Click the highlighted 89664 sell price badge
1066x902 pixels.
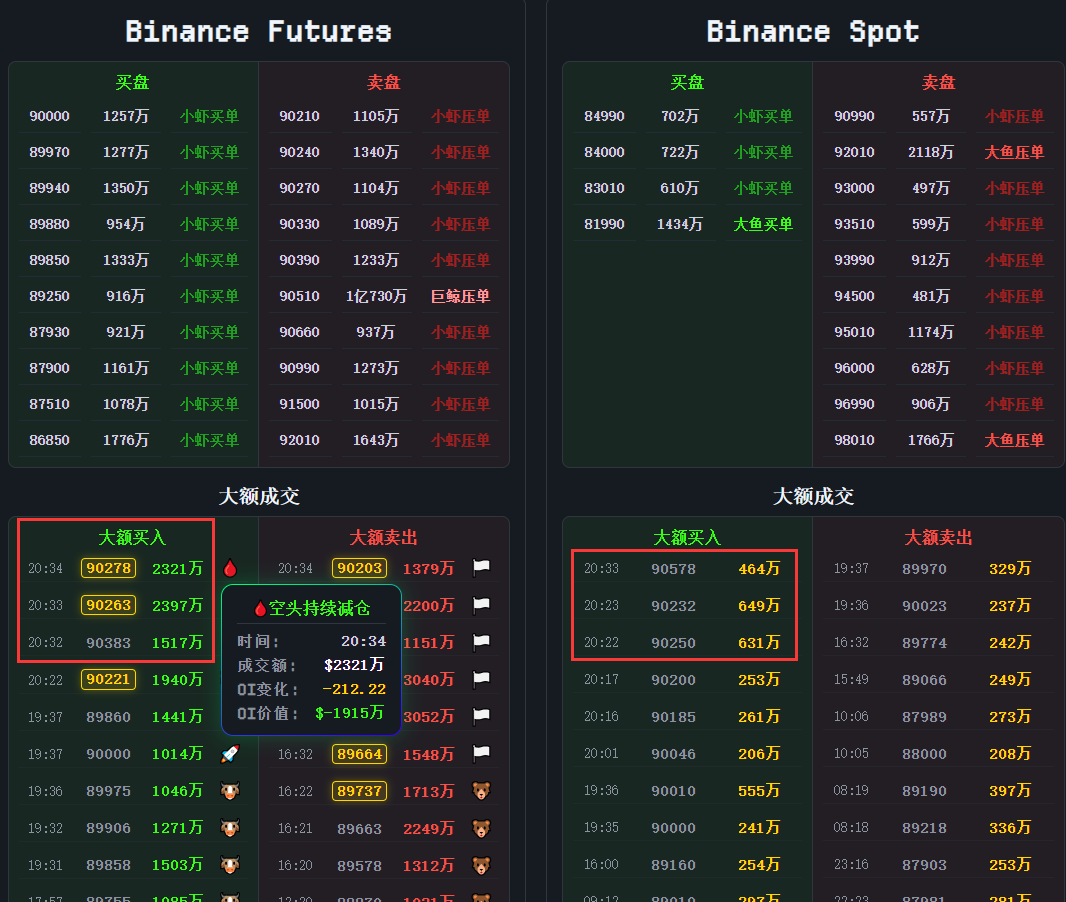pos(360,754)
